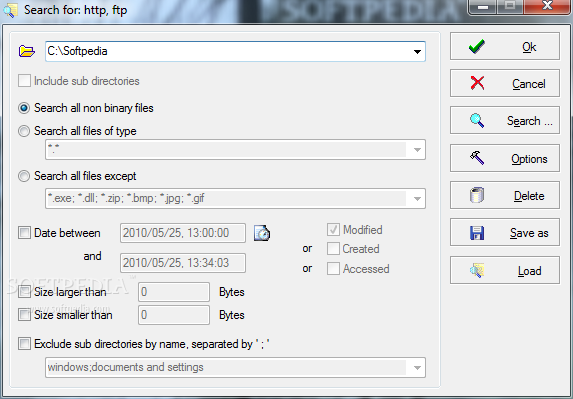Expand the excluded directories dropdown arrow
This screenshot has height=399, width=573.
[417, 368]
